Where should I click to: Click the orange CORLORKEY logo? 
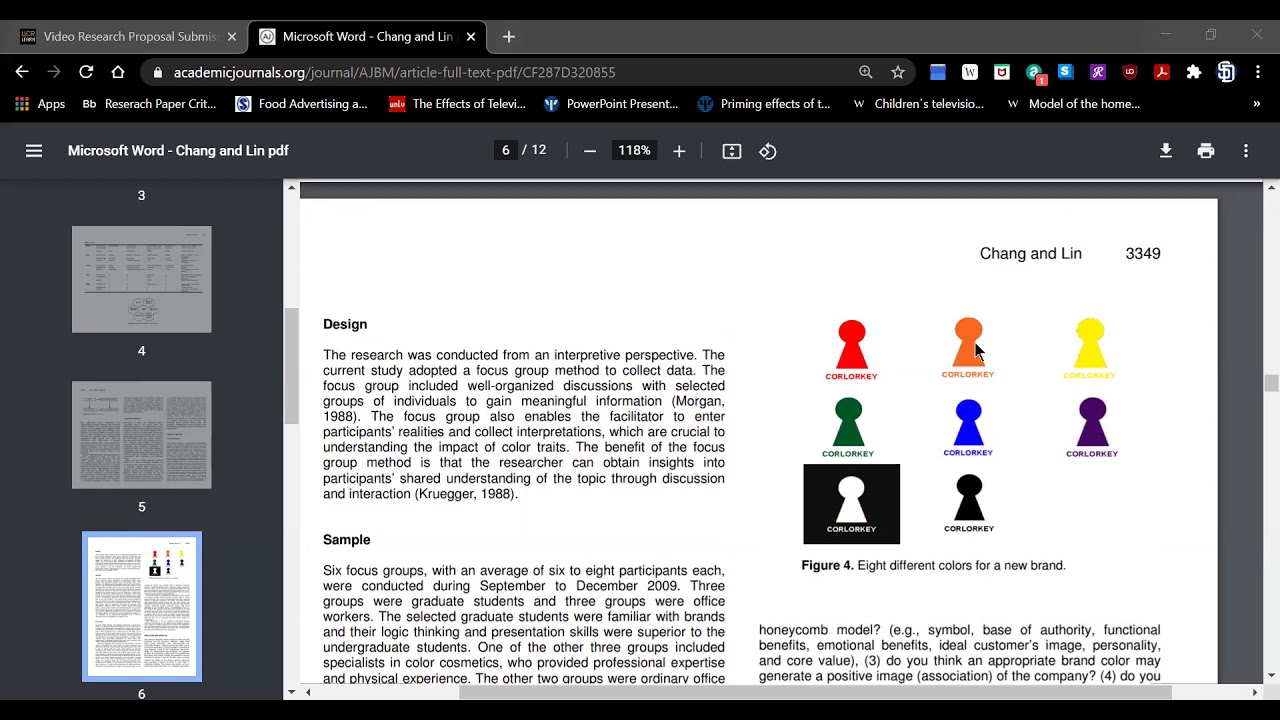click(x=968, y=348)
